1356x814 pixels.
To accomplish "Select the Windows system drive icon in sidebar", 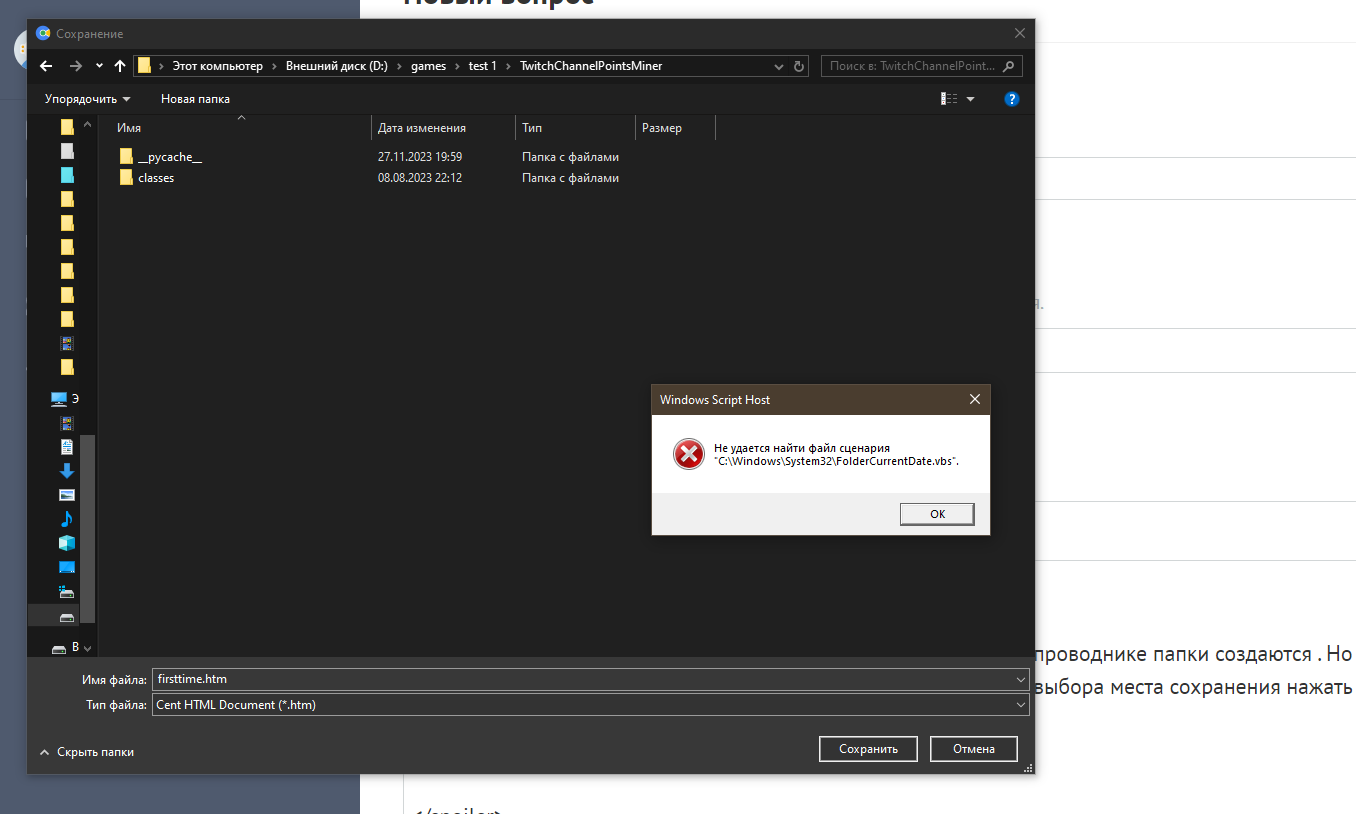I will (67, 591).
